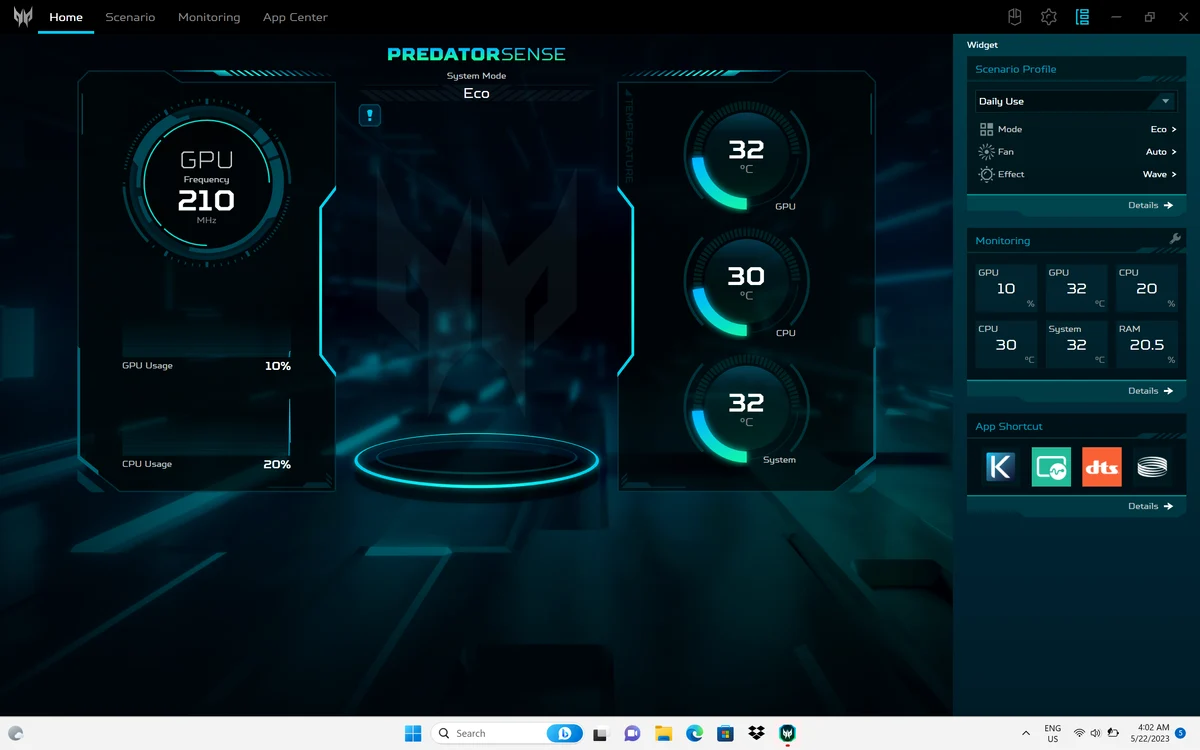The image size is (1200, 750).
Task: Open Task View on the taskbar
Action: 600,733
